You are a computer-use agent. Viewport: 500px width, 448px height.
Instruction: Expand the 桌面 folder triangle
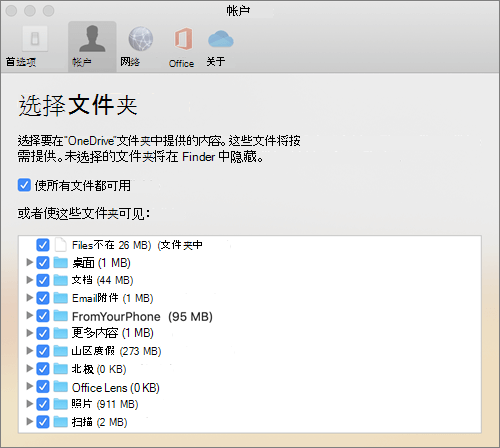29,262
